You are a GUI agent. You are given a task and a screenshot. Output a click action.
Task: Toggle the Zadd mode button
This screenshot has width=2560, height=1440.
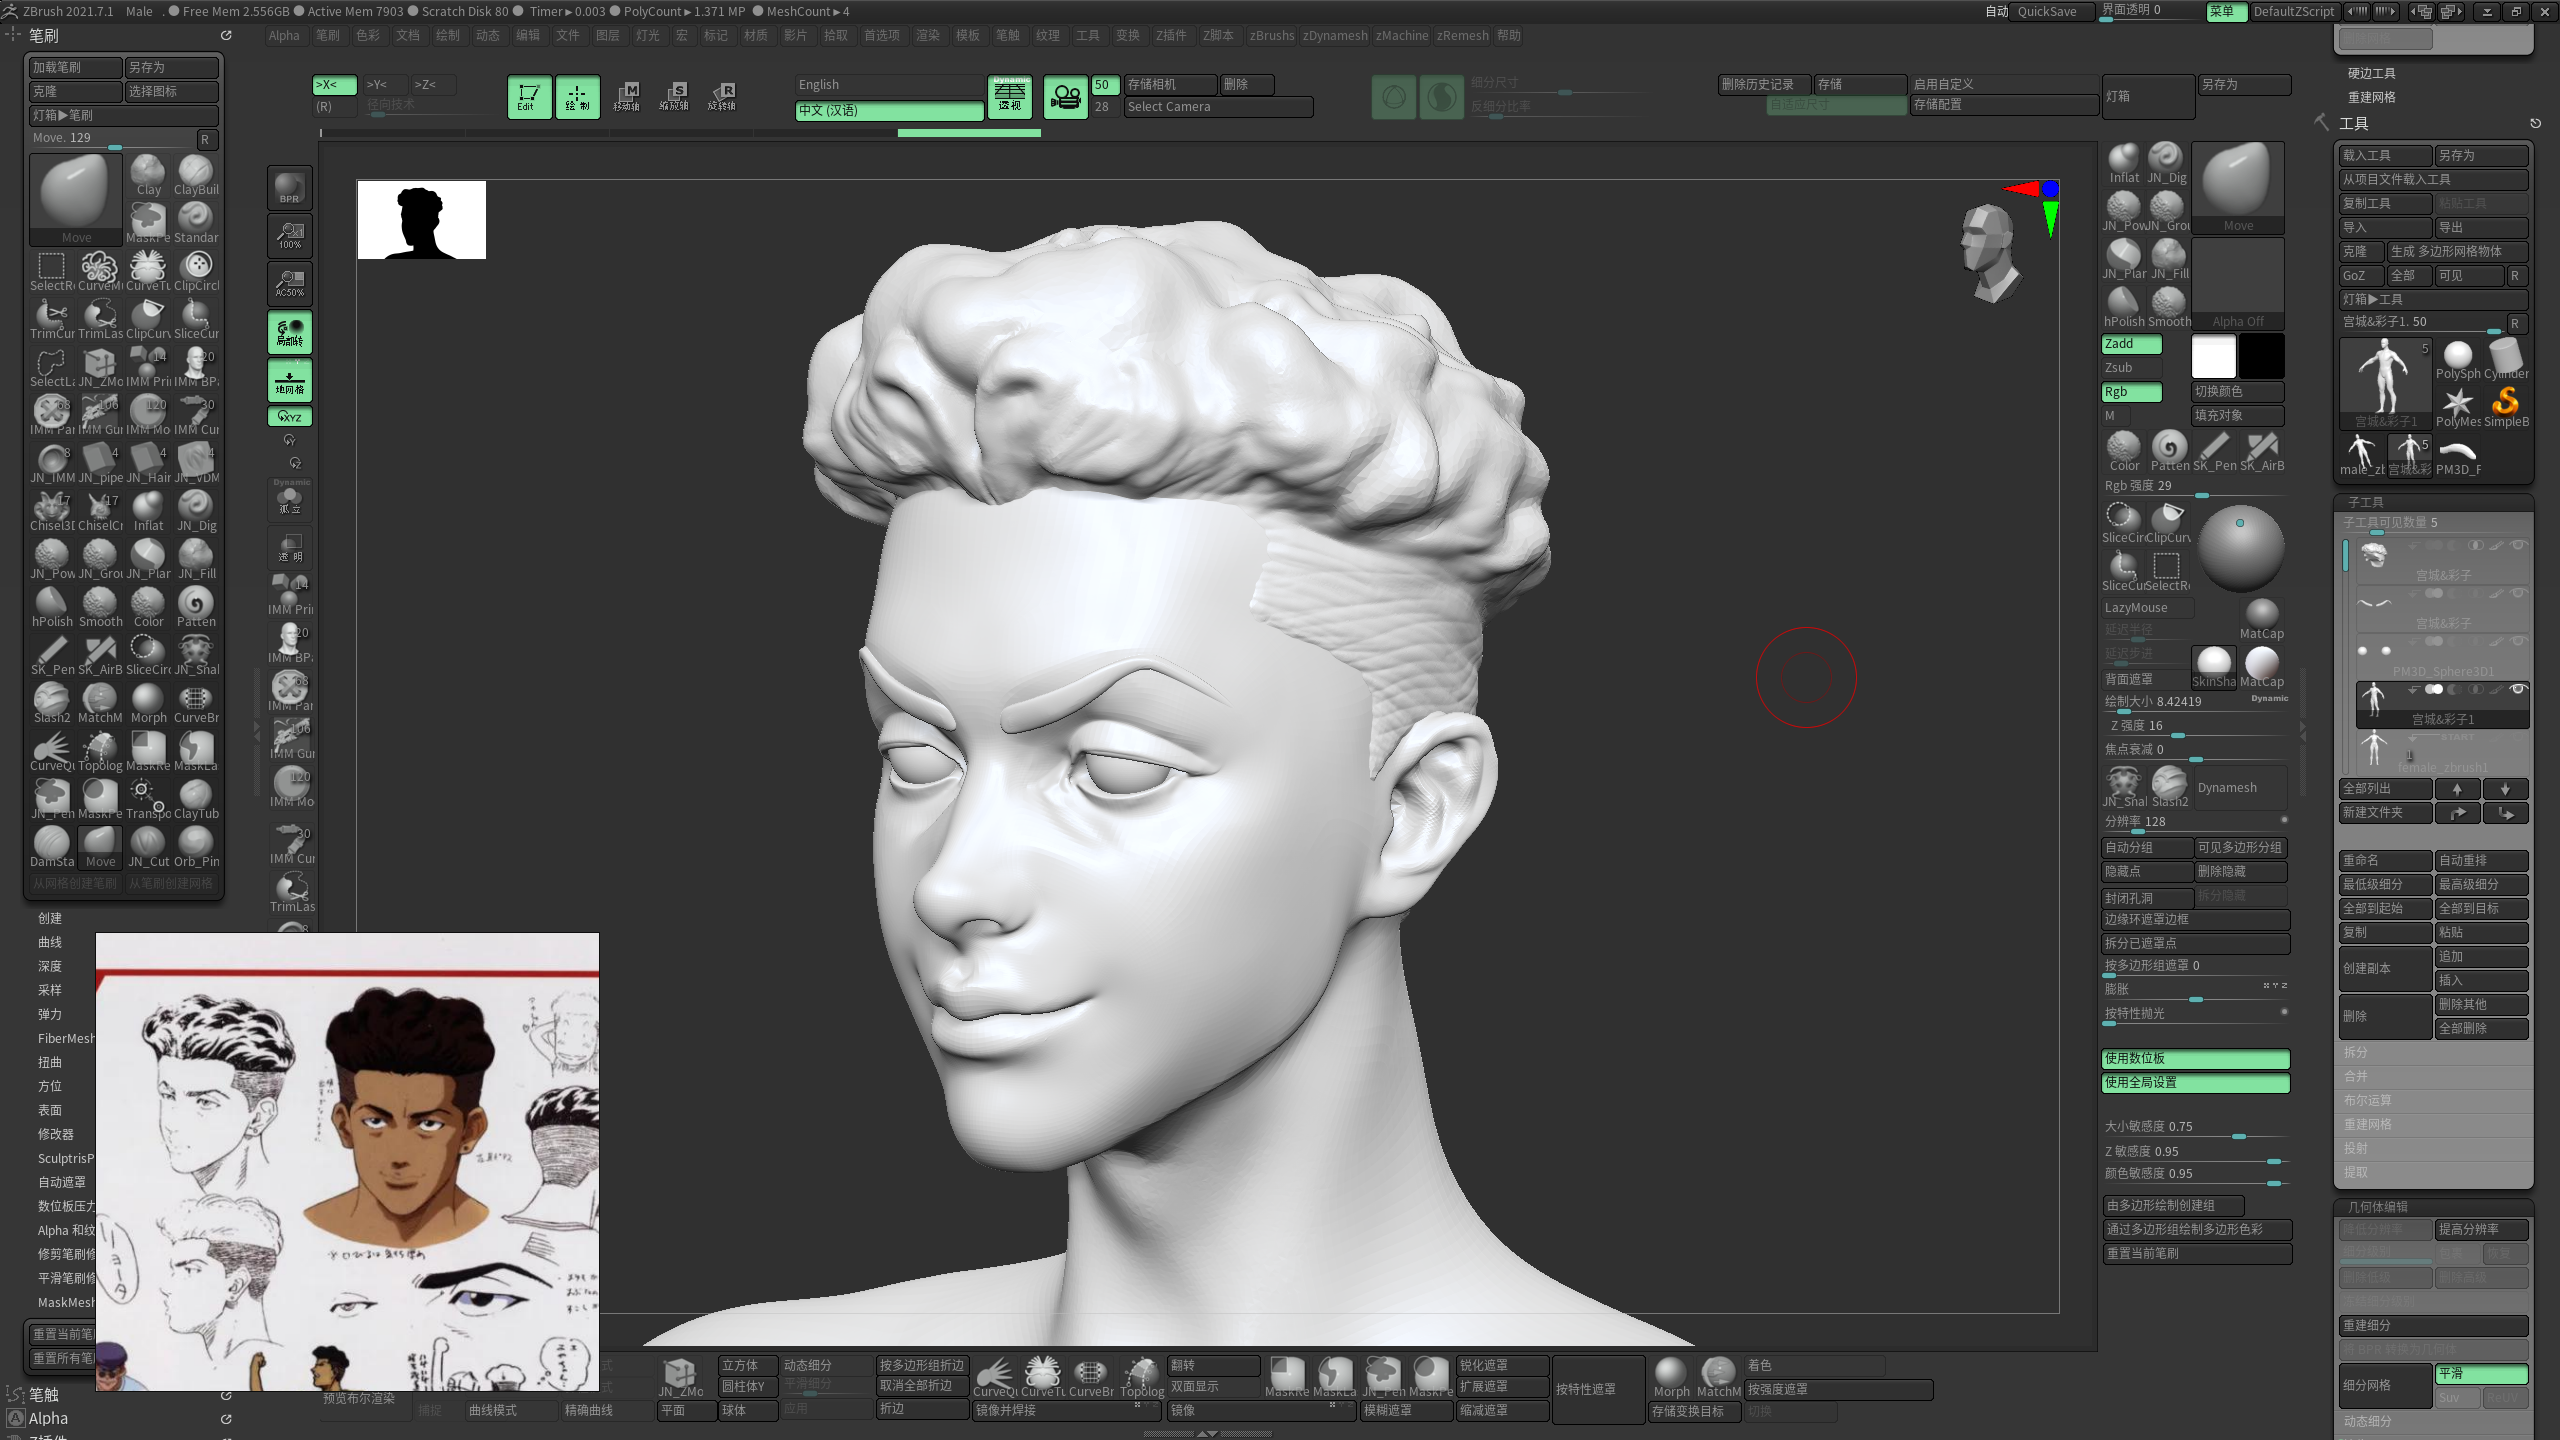(x=2130, y=344)
